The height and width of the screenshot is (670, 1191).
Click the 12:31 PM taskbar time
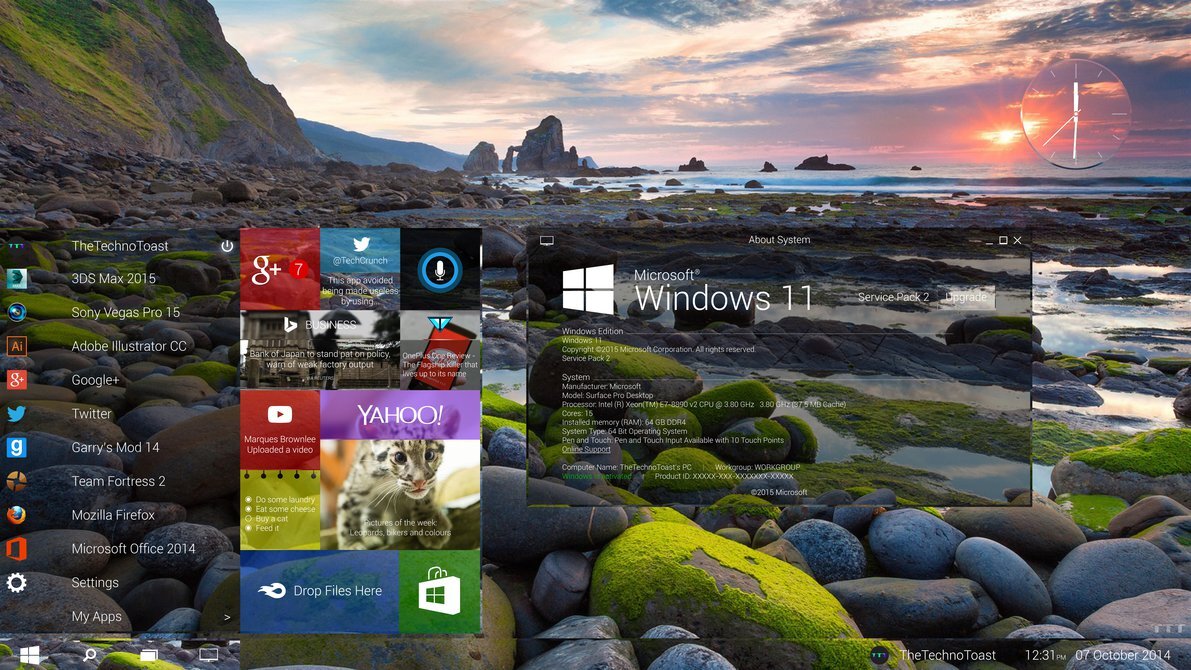[x=1045, y=655]
